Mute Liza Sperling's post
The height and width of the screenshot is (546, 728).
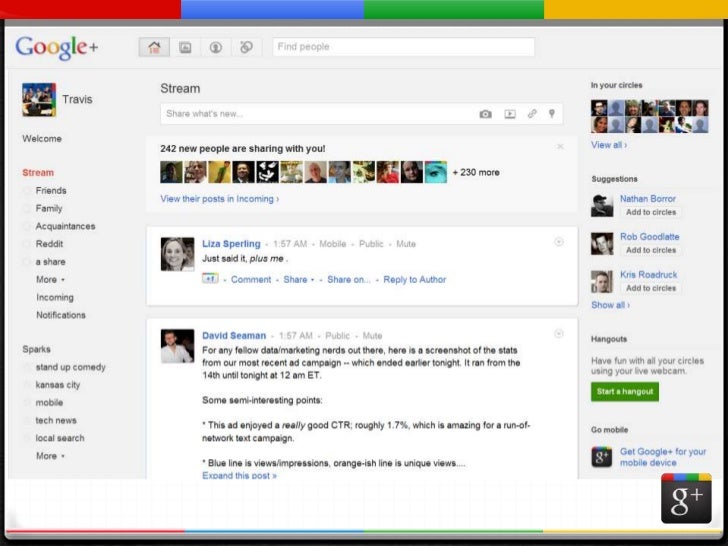406,244
